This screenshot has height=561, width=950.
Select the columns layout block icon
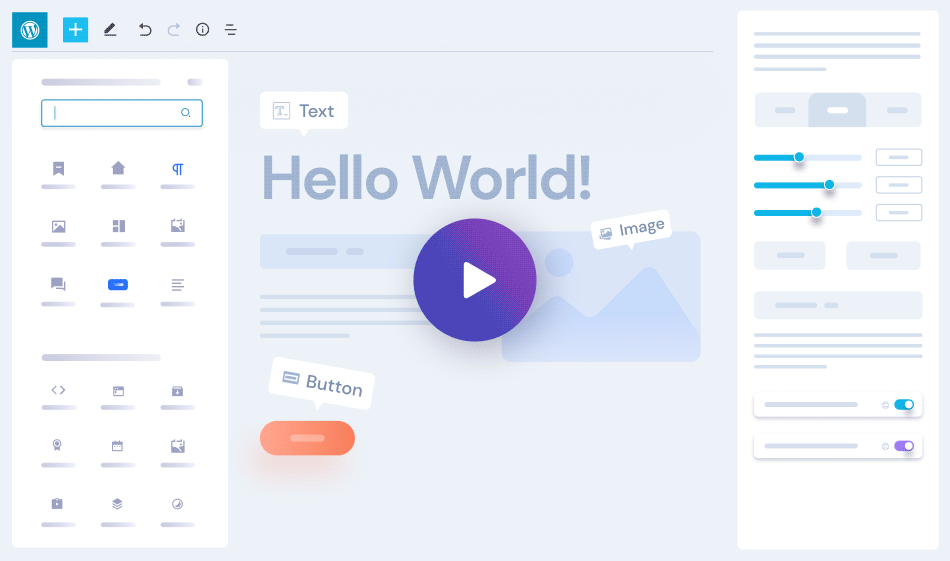pos(119,226)
